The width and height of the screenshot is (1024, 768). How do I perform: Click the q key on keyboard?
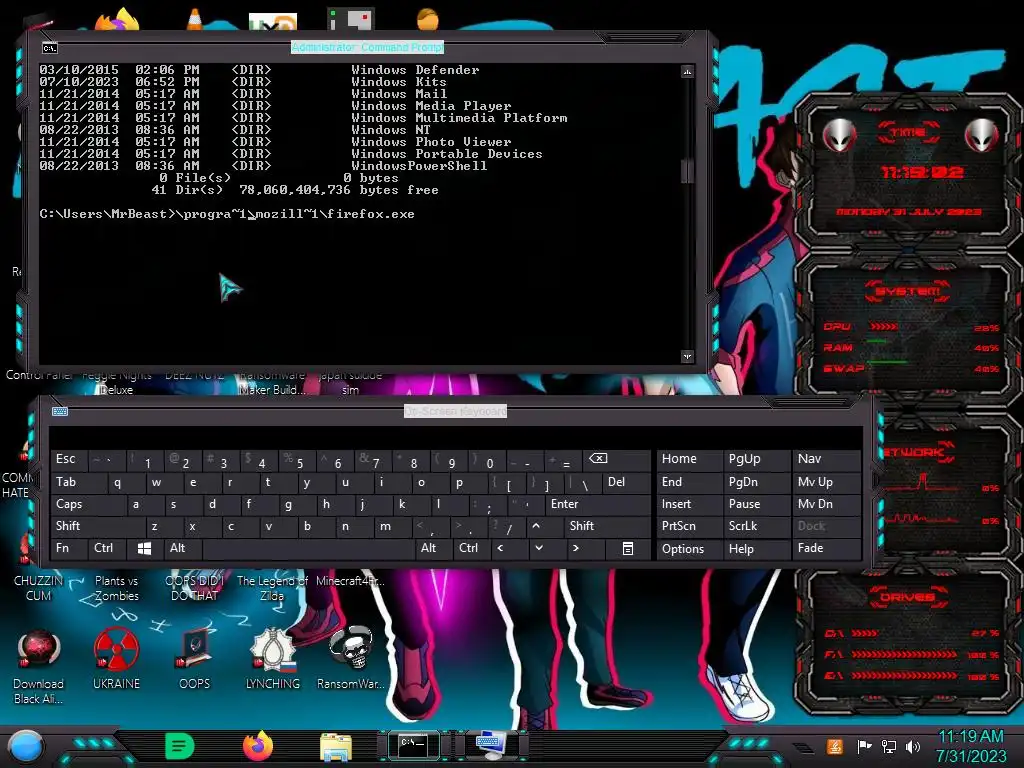click(x=125, y=483)
